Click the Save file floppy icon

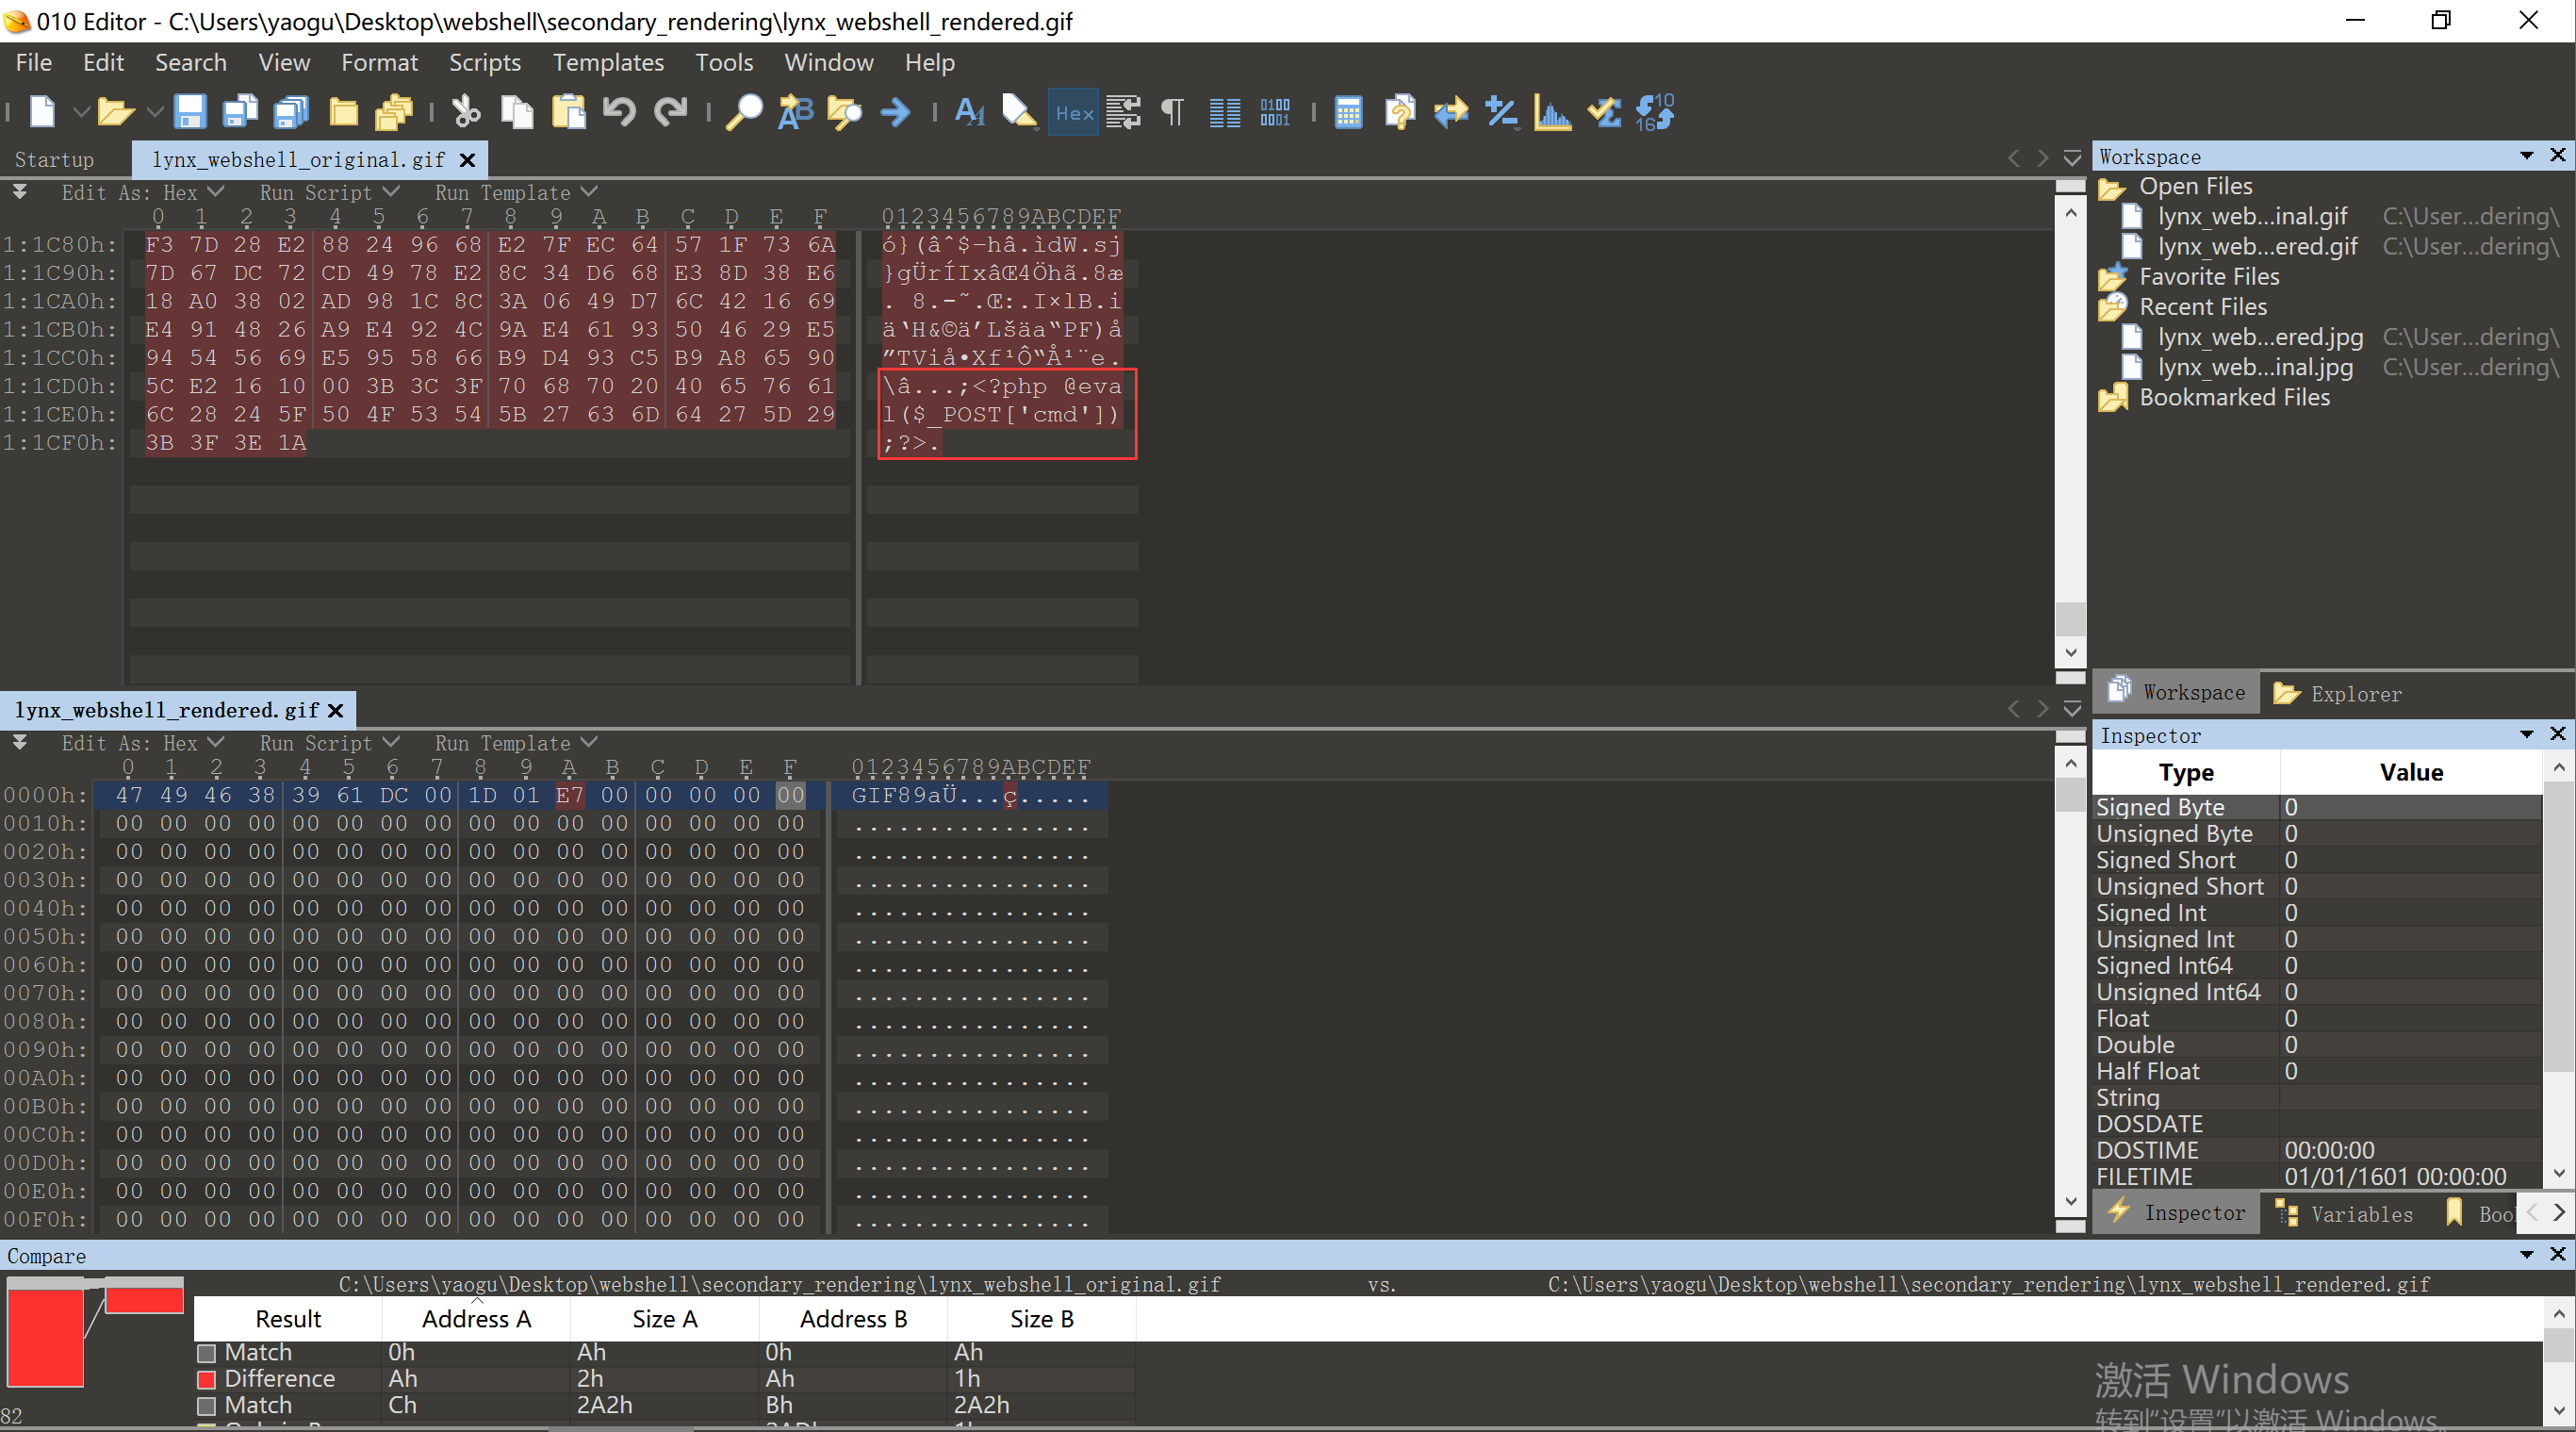[x=189, y=112]
